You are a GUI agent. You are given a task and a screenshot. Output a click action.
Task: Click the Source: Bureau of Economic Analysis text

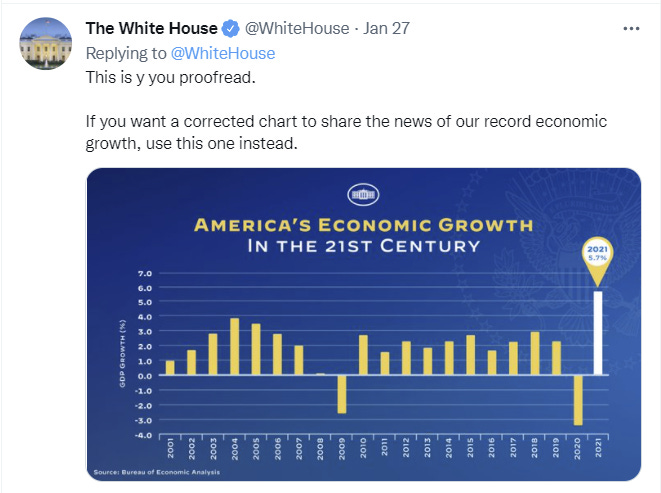click(x=157, y=472)
